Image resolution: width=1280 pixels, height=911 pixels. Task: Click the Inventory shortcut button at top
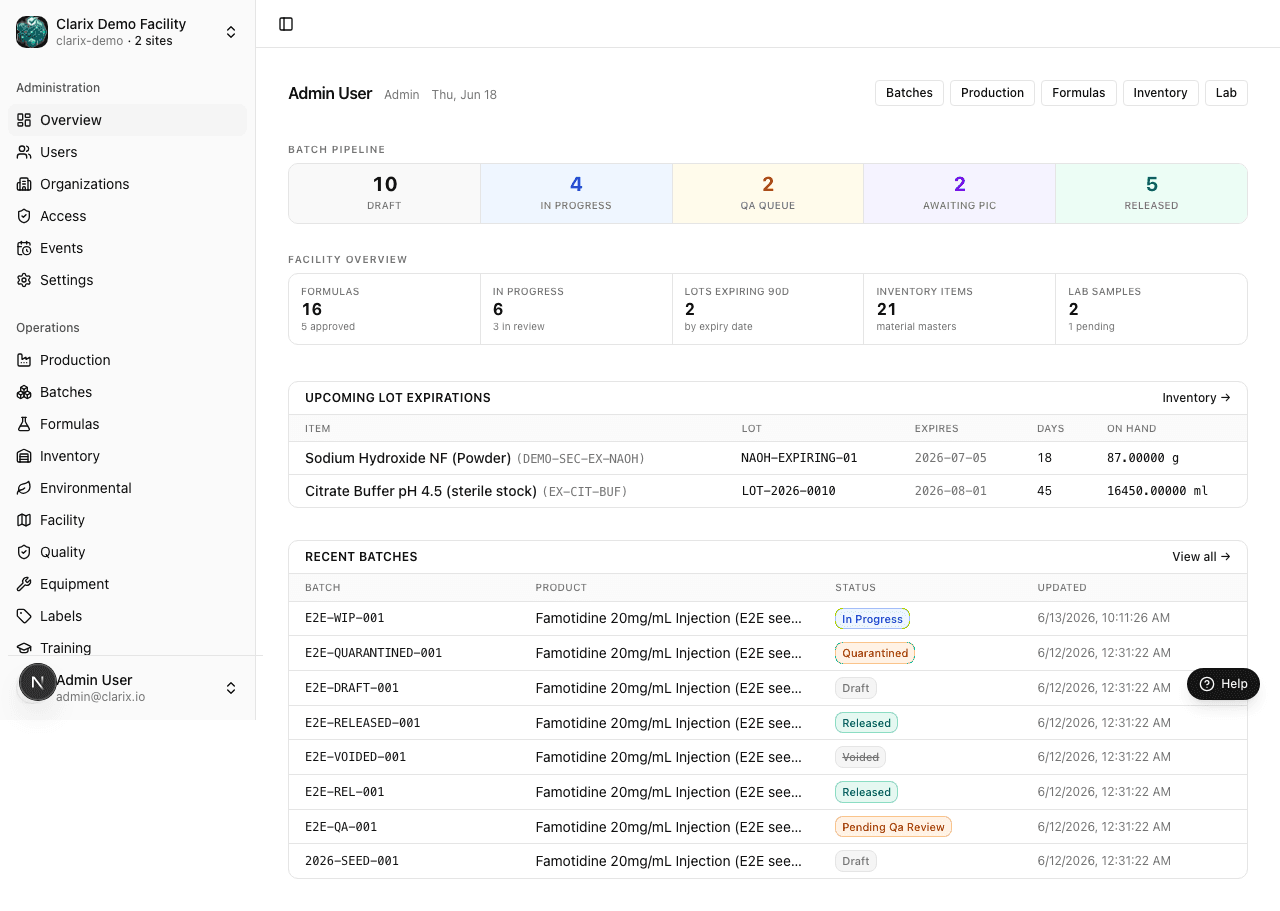point(1160,93)
